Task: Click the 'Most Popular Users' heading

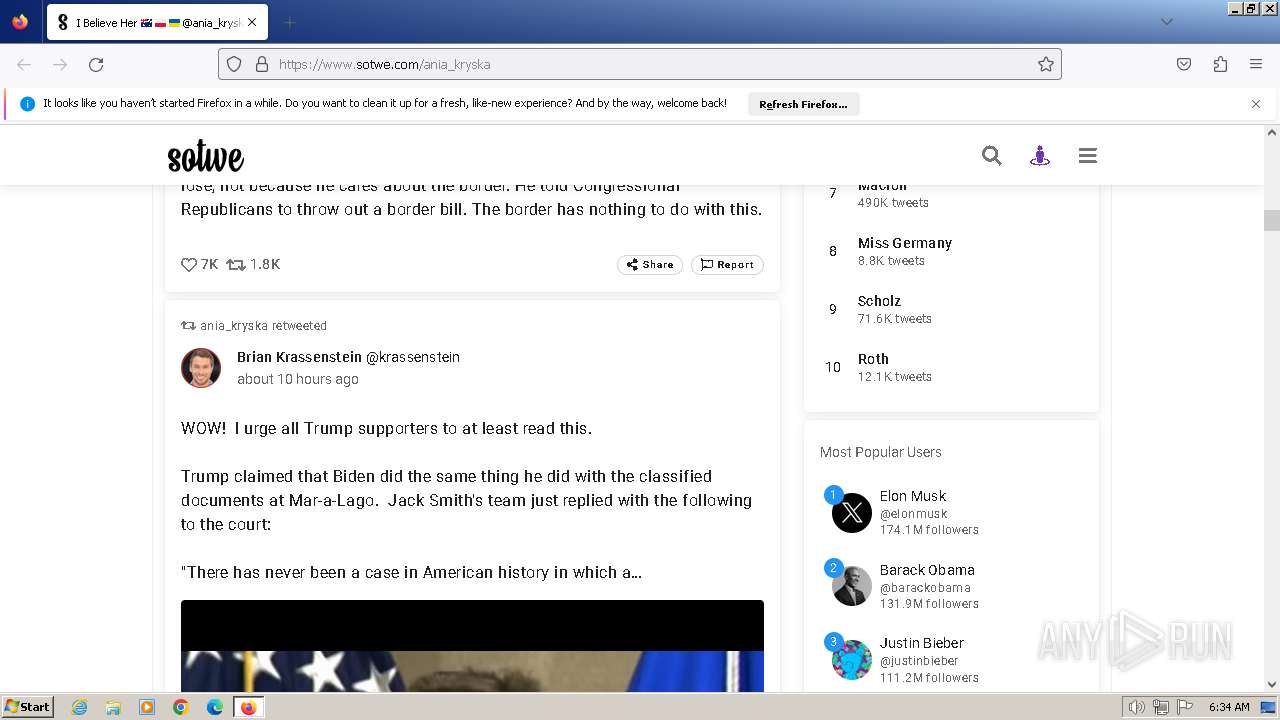Action: (881, 452)
